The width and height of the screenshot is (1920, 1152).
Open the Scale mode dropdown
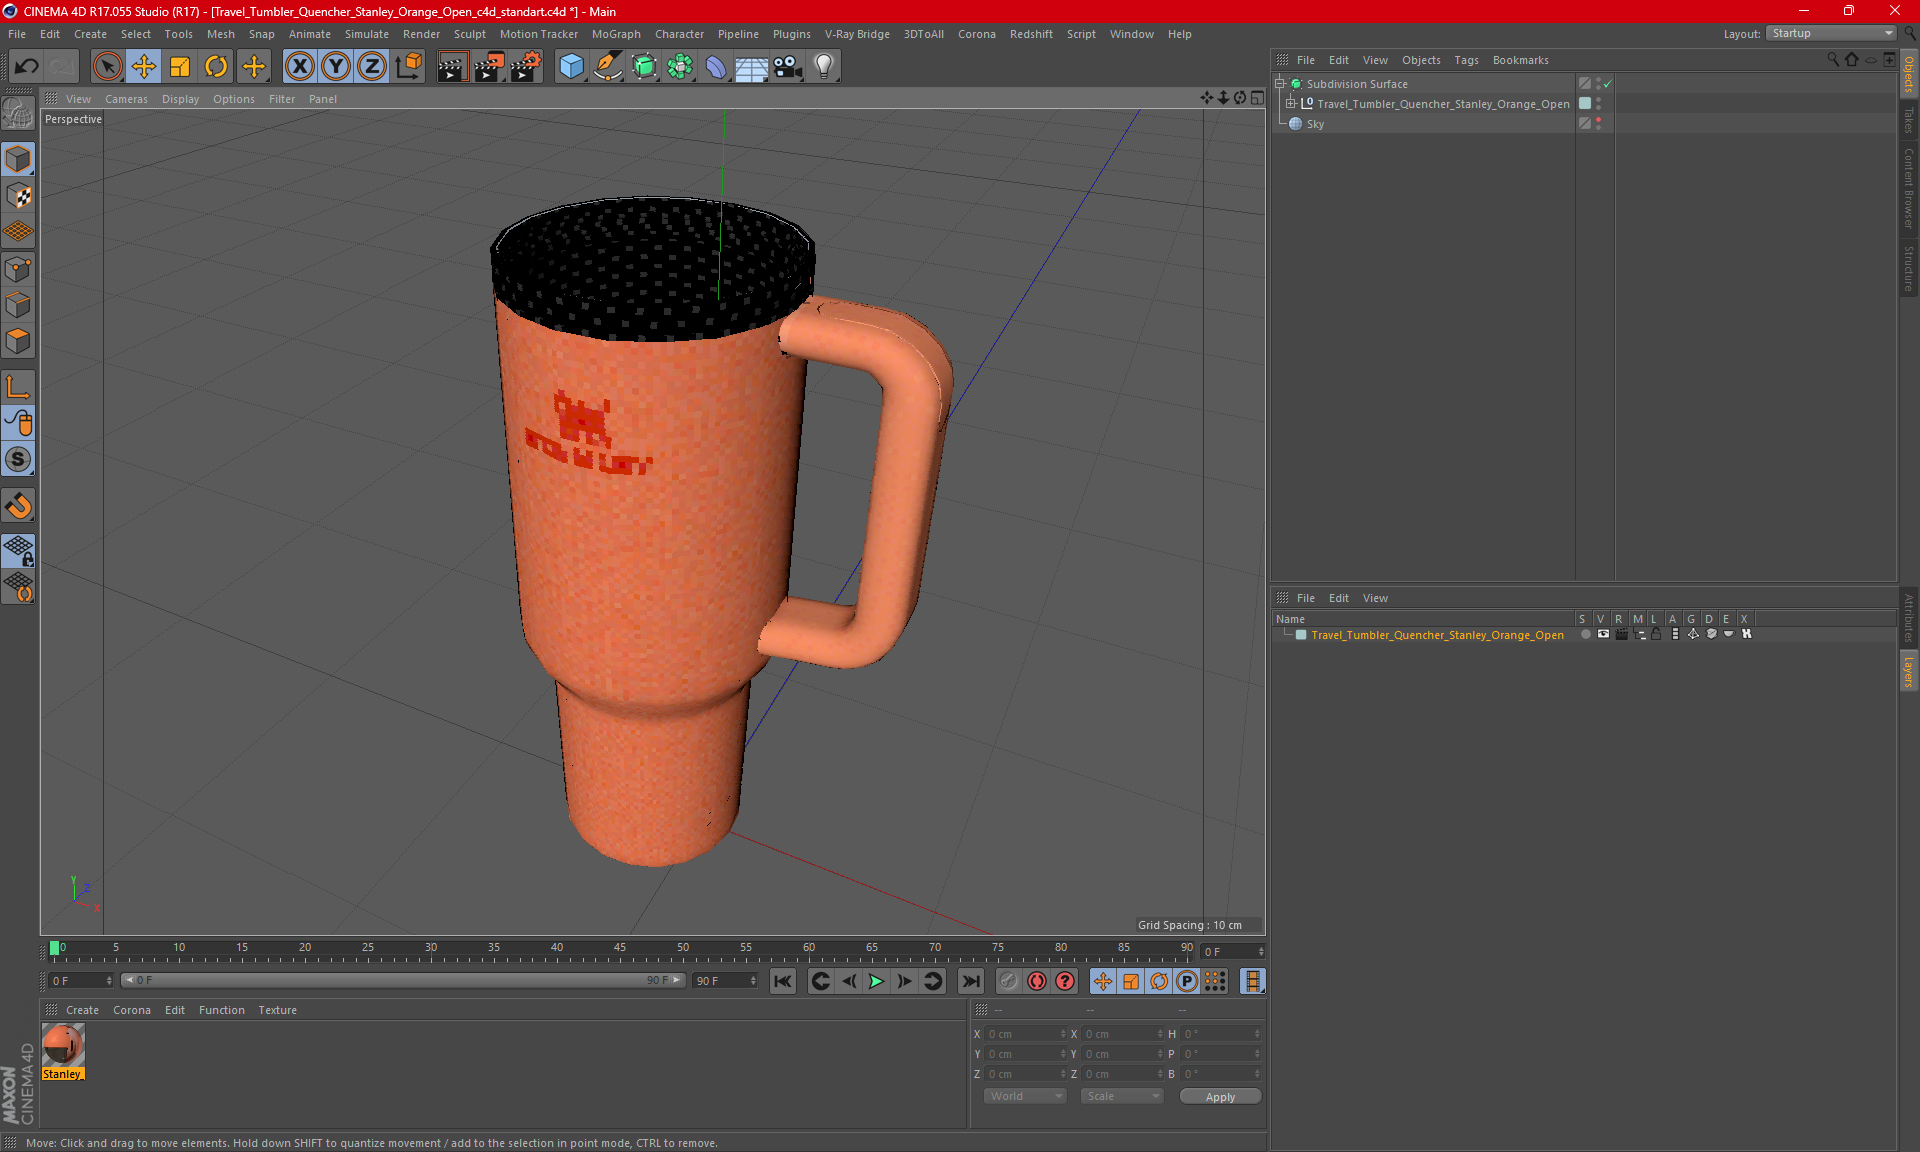pos(1122,1096)
